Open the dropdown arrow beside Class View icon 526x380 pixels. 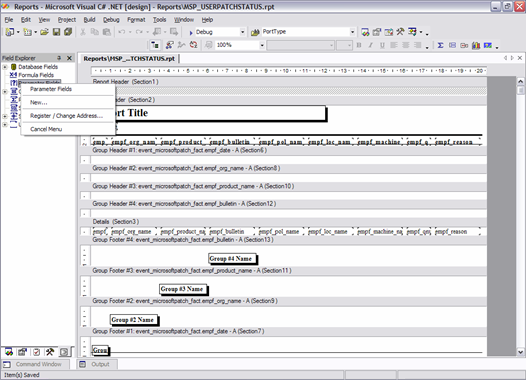pyautogui.click(x=421, y=32)
